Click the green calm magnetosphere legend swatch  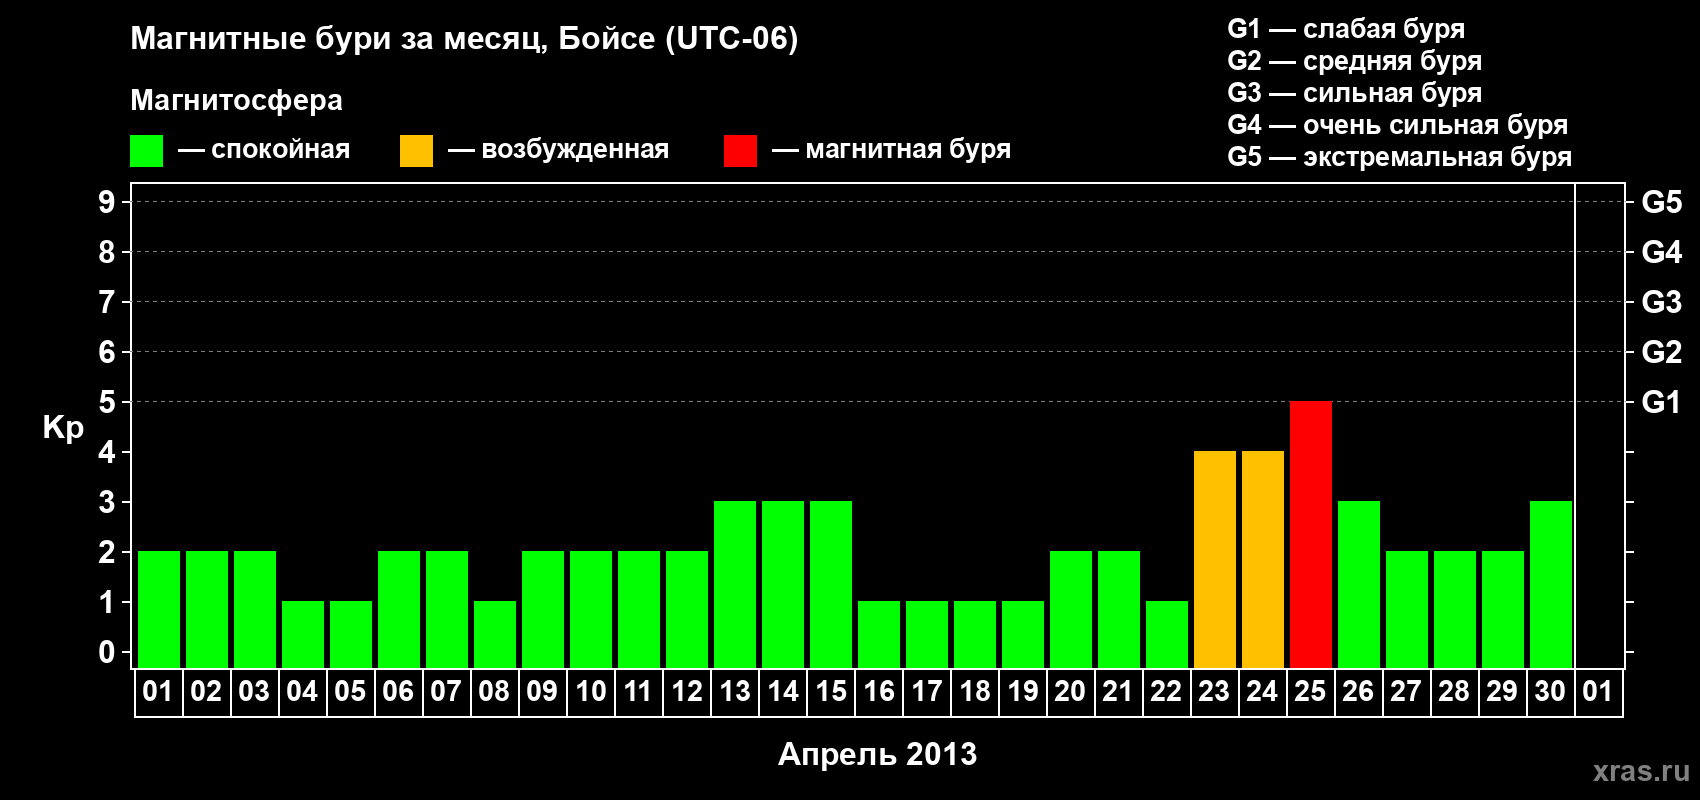[x=146, y=151]
